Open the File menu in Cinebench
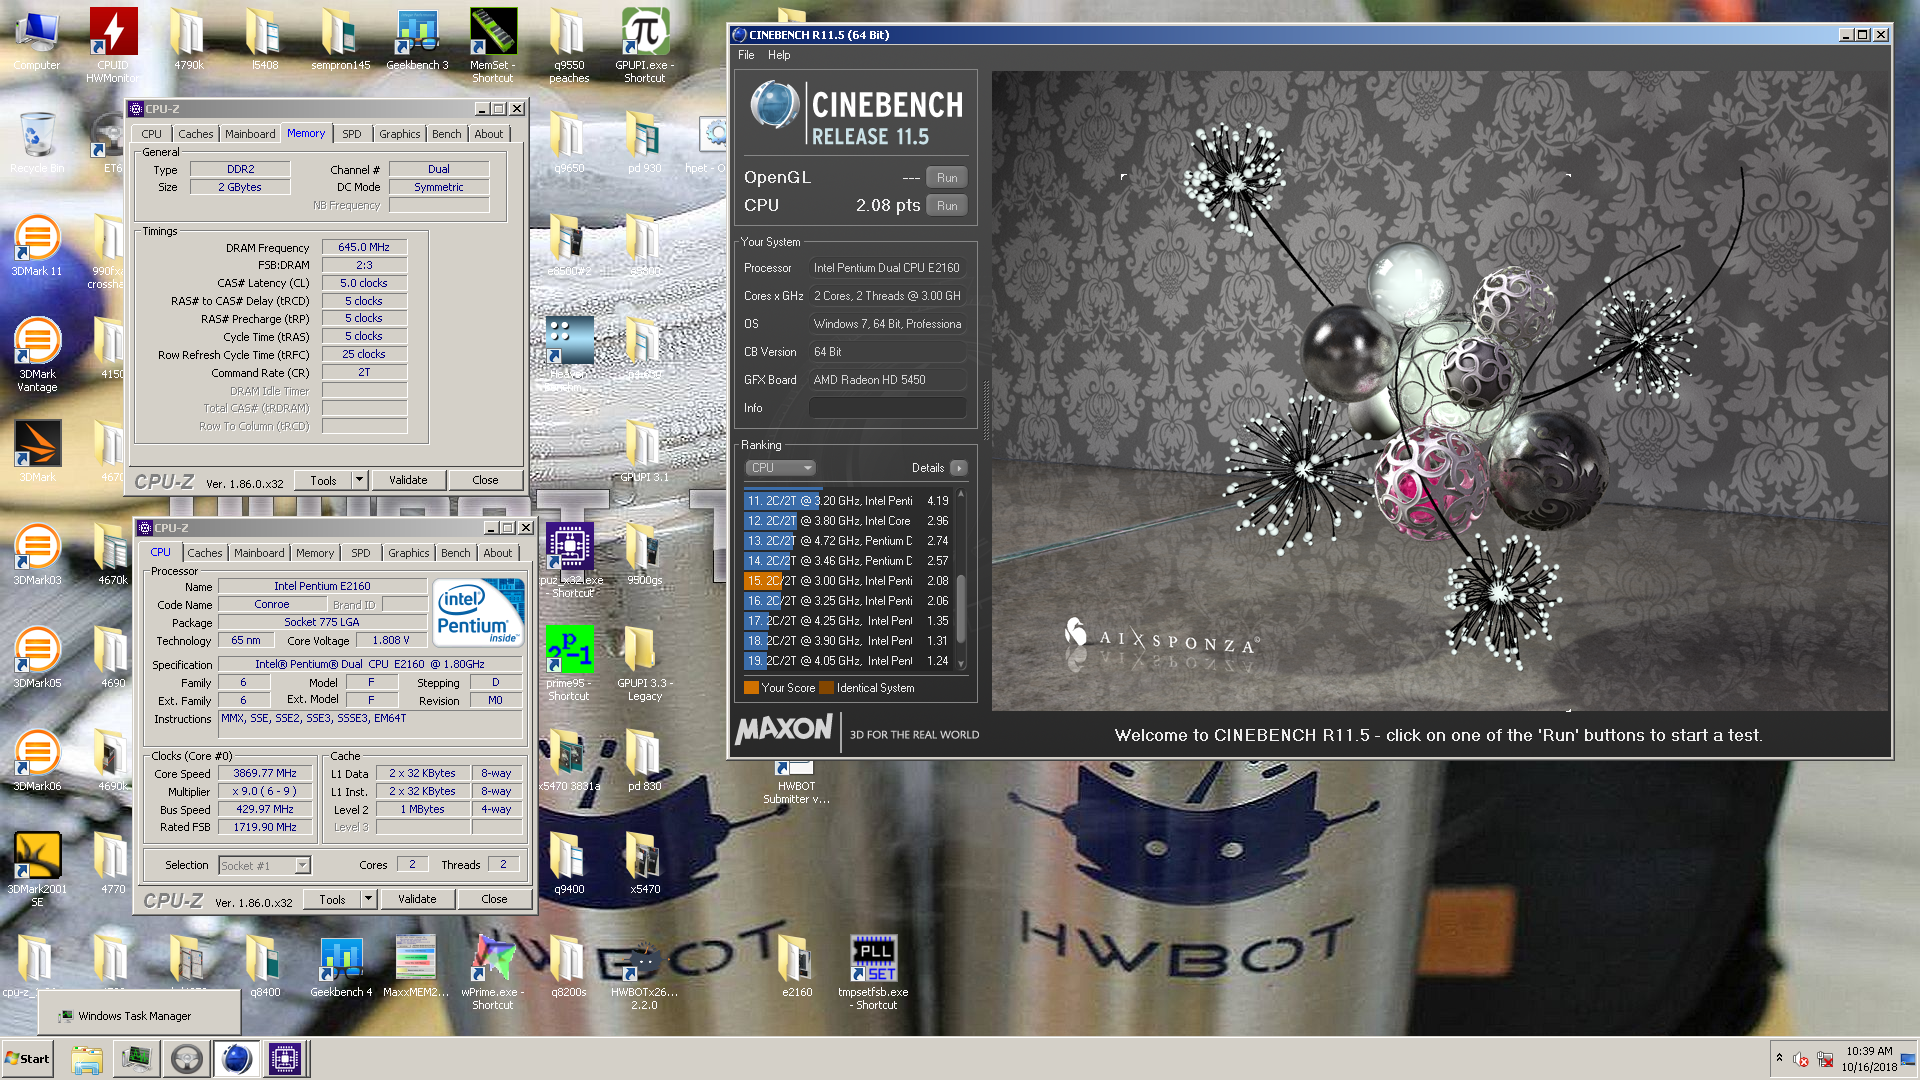The width and height of the screenshot is (1920, 1080). point(746,55)
